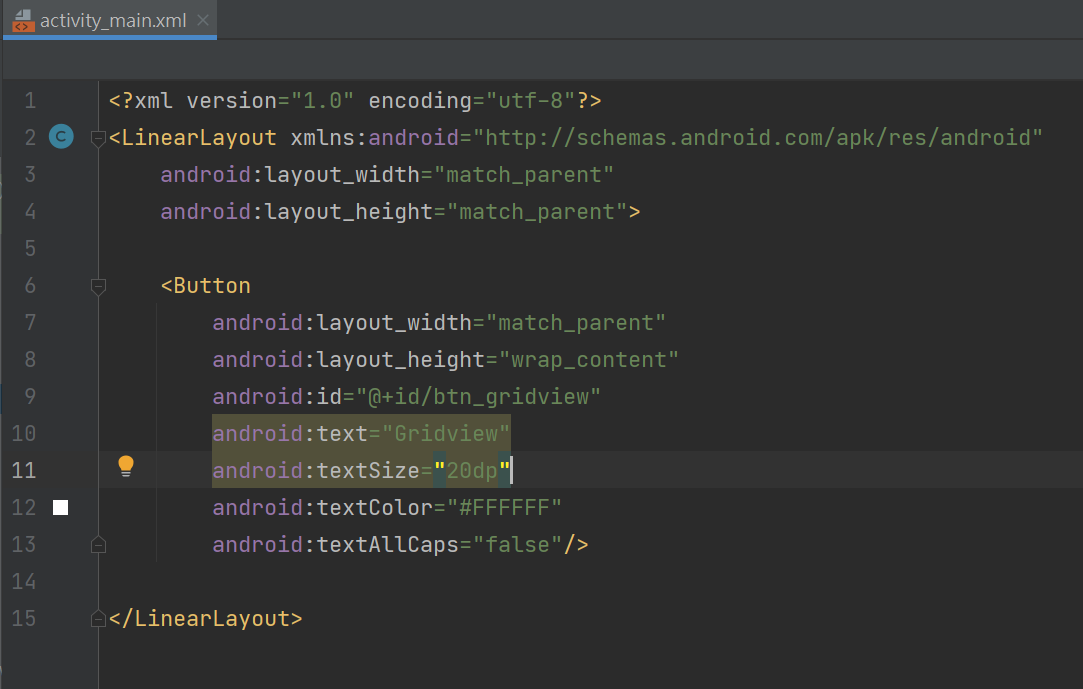Click the "false" textAllCaps value

(517, 545)
